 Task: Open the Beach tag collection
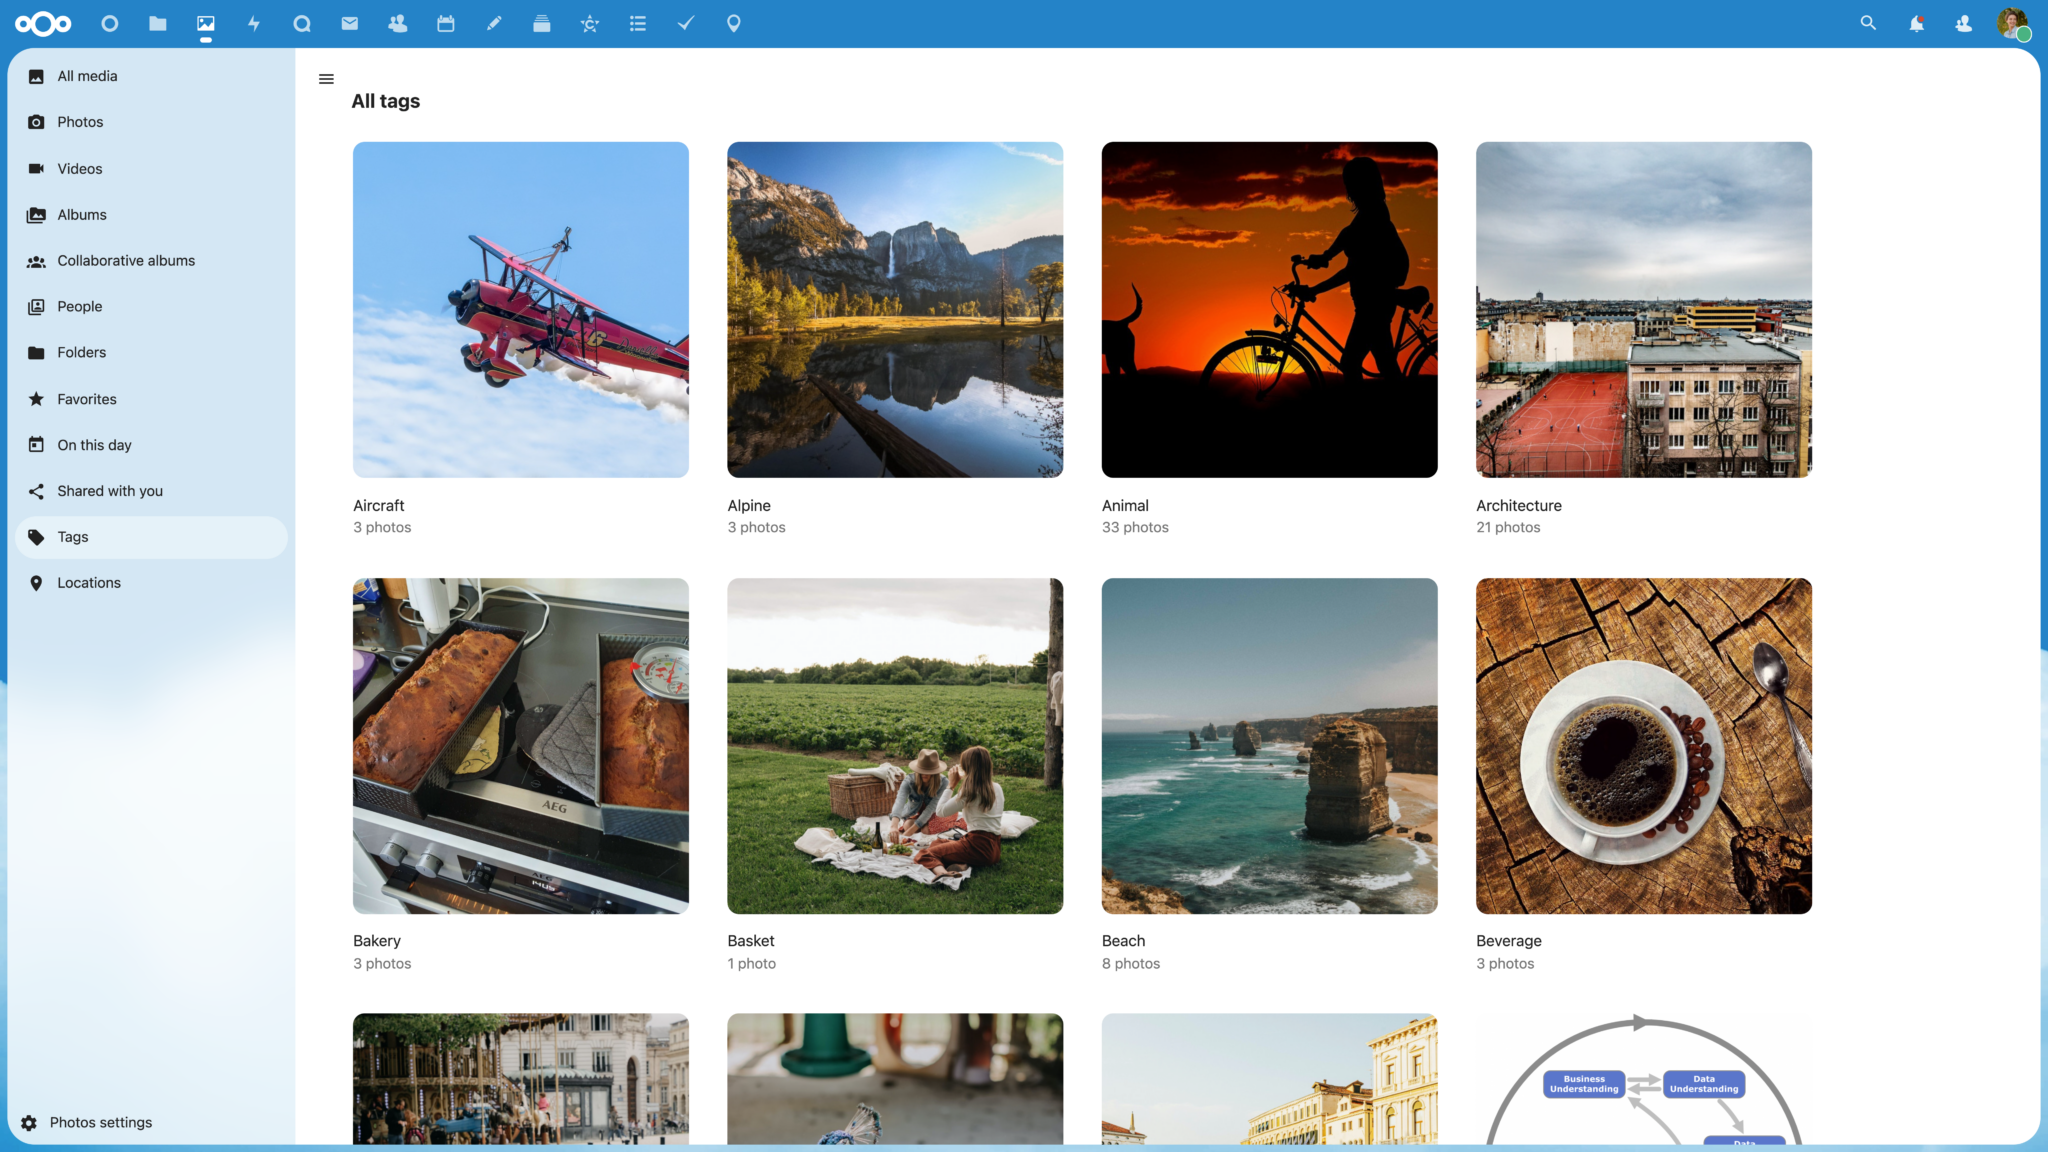point(1269,745)
